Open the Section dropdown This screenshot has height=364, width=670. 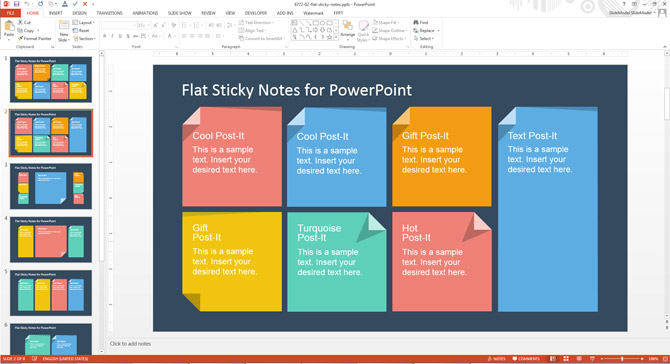point(84,38)
